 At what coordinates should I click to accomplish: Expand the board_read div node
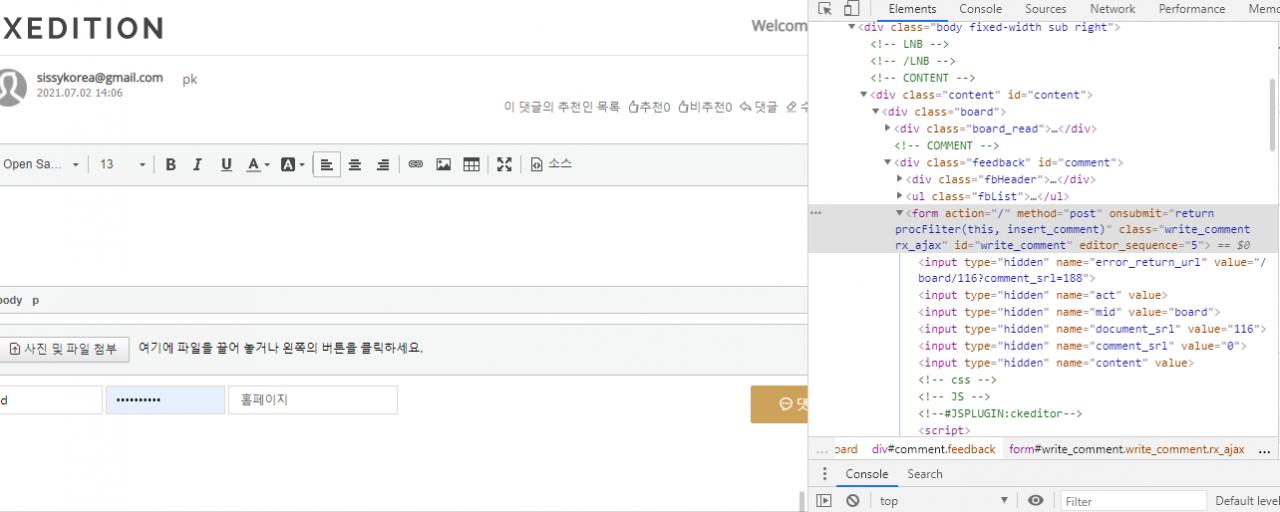(888, 129)
